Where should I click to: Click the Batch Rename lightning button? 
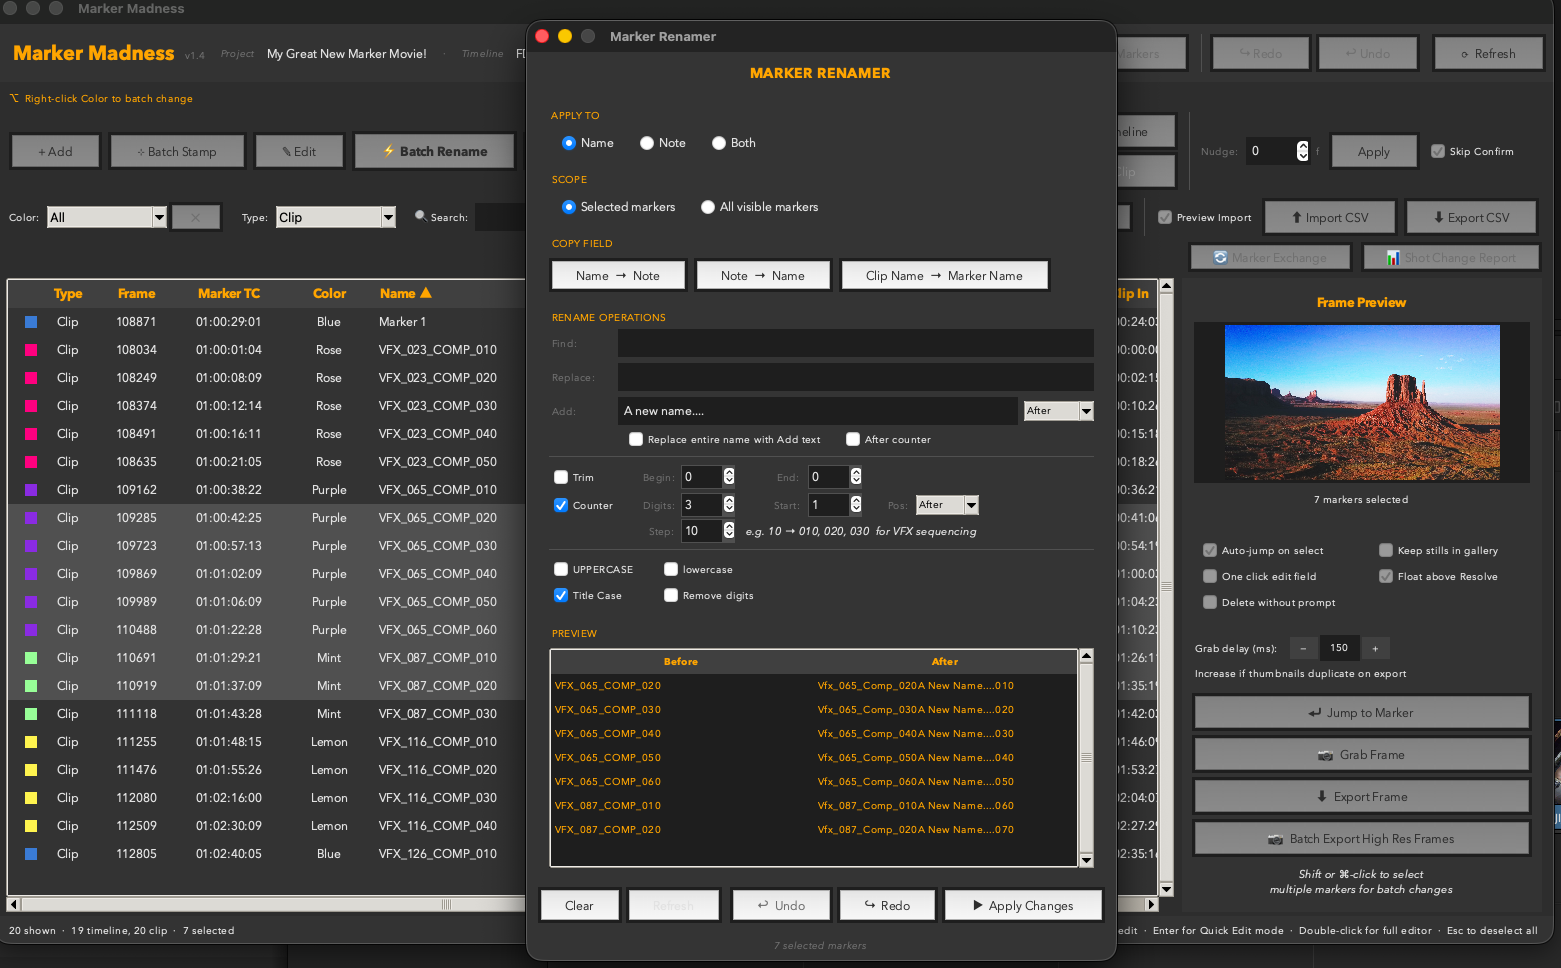pyautogui.click(x=435, y=151)
